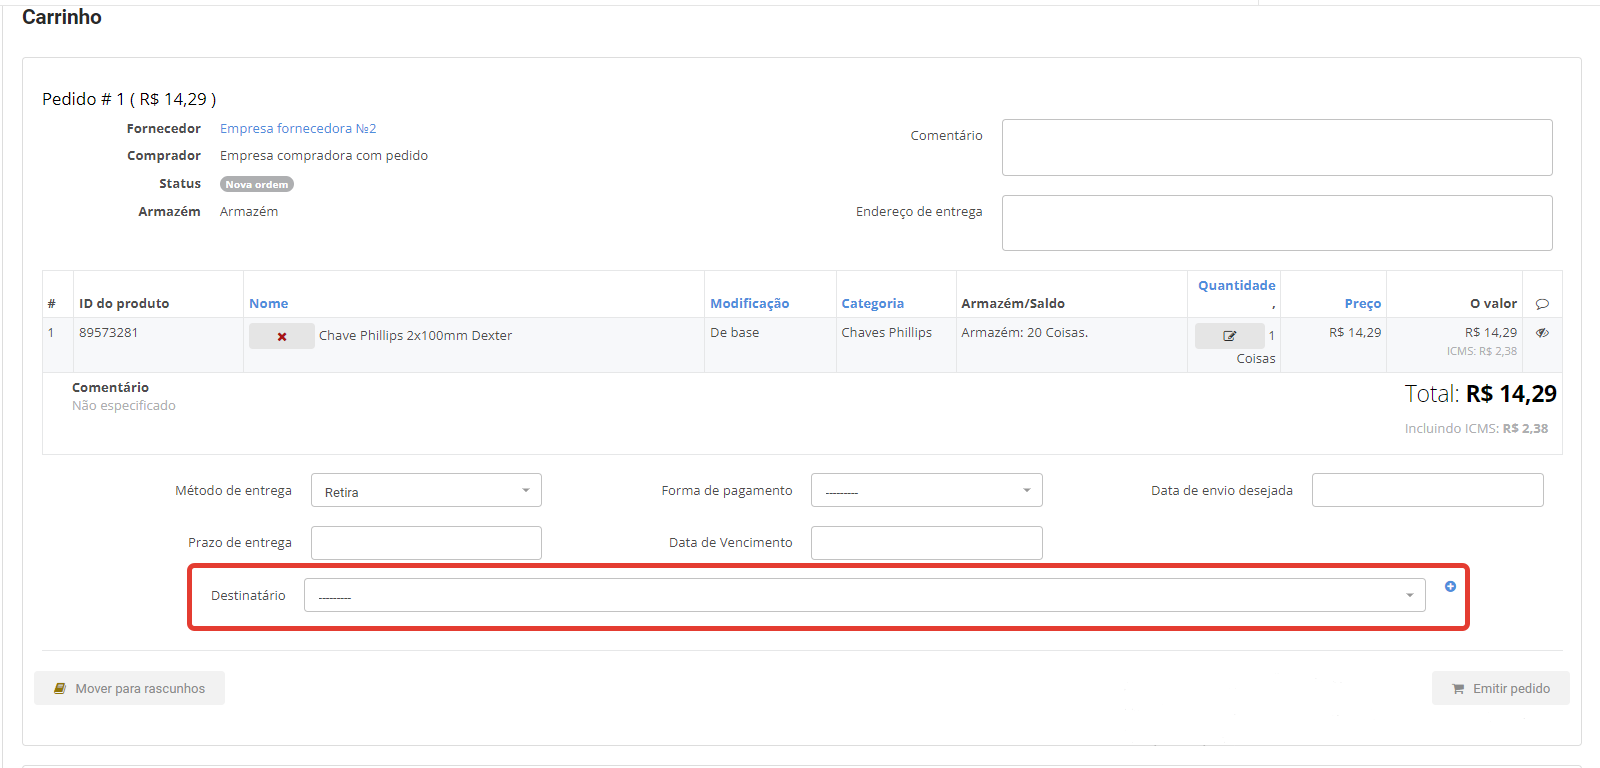Expand the Destinatário dropdown
This screenshot has width=1600, height=768.
coord(864,596)
